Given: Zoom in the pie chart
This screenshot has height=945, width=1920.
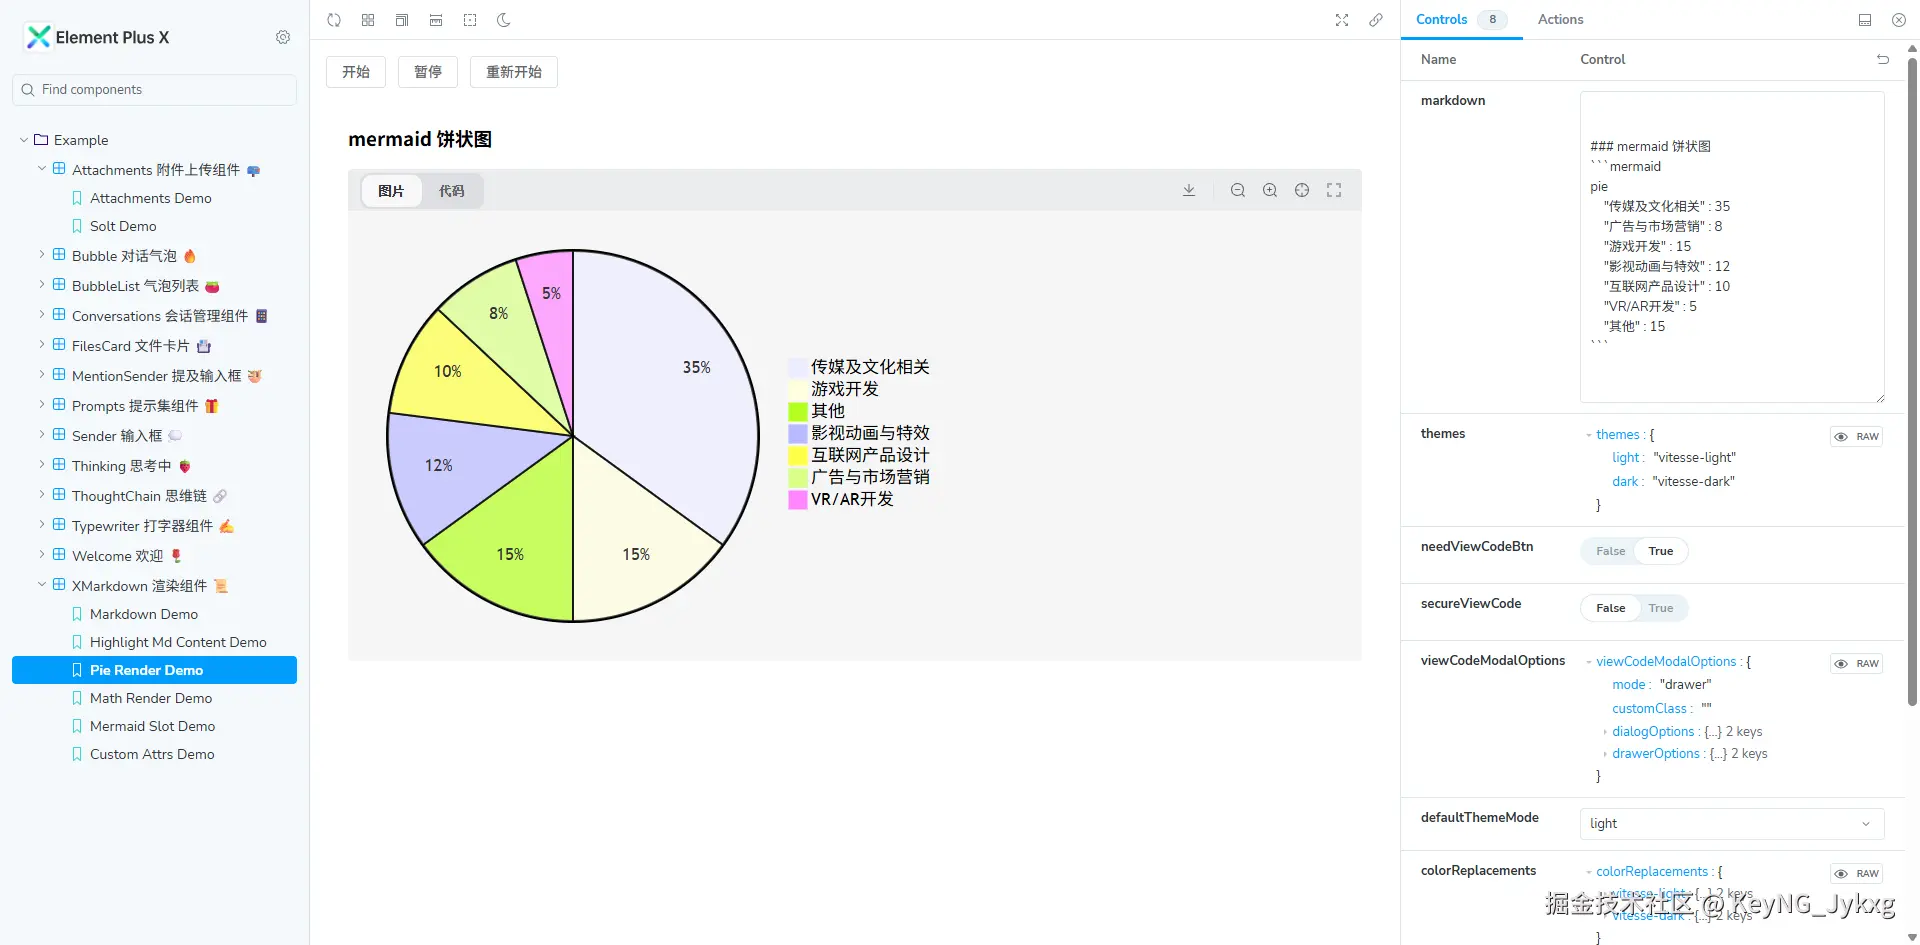Looking at the screenshot, I should click(x=1270, y=190).
